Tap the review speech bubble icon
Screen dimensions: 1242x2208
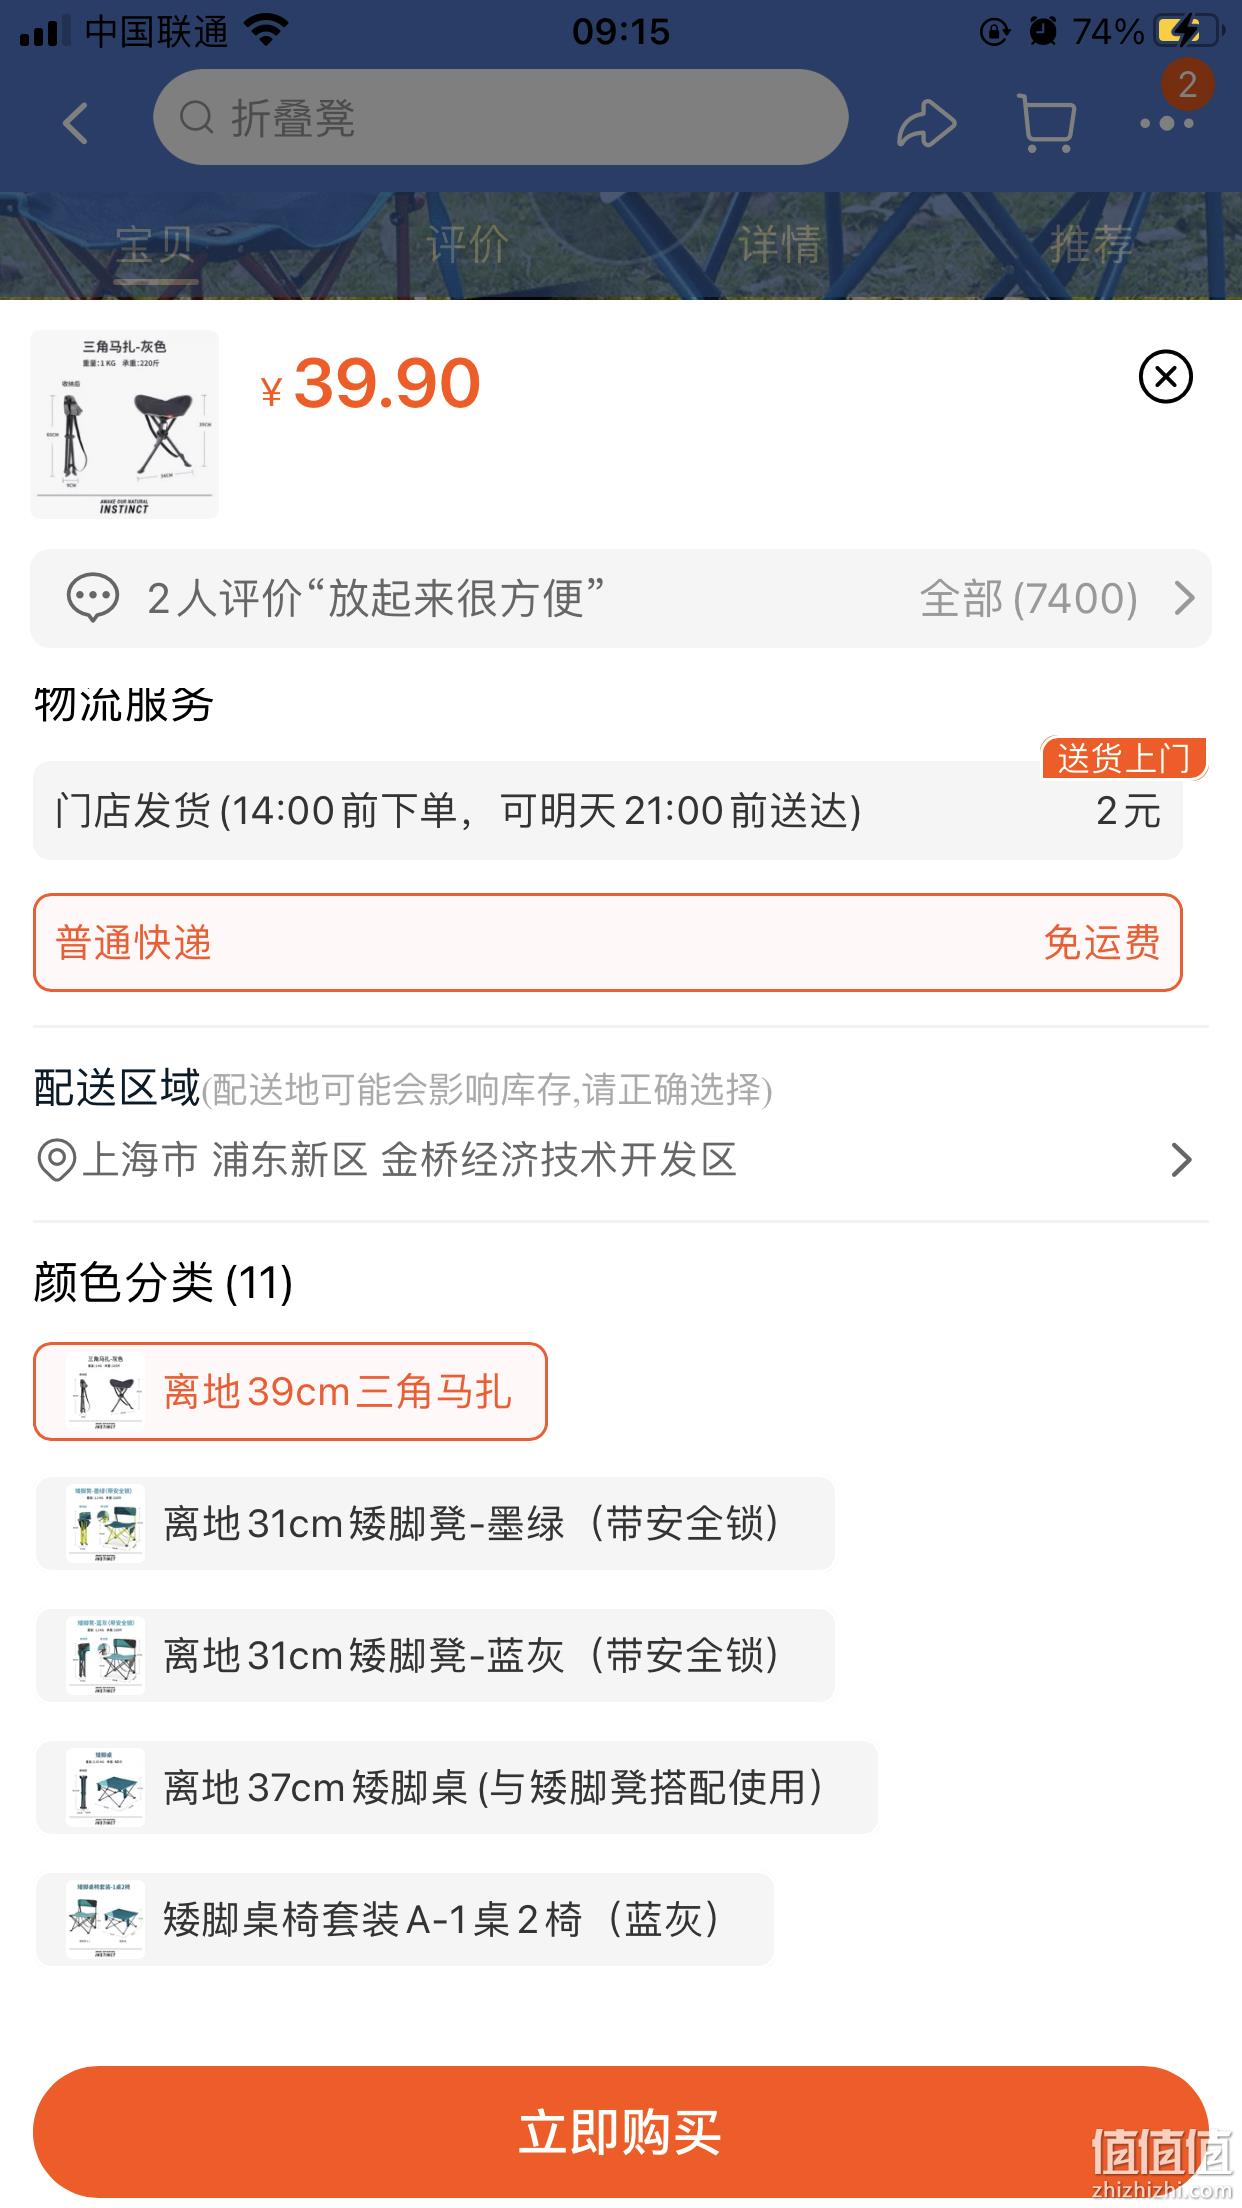(x=92, y=598)
